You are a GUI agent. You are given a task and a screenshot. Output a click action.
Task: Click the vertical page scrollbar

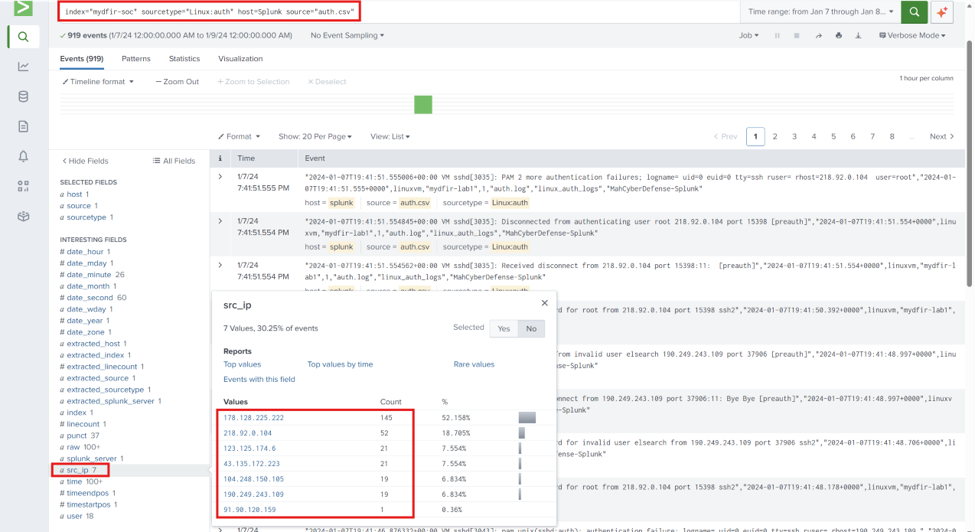(x=969, y=162)
